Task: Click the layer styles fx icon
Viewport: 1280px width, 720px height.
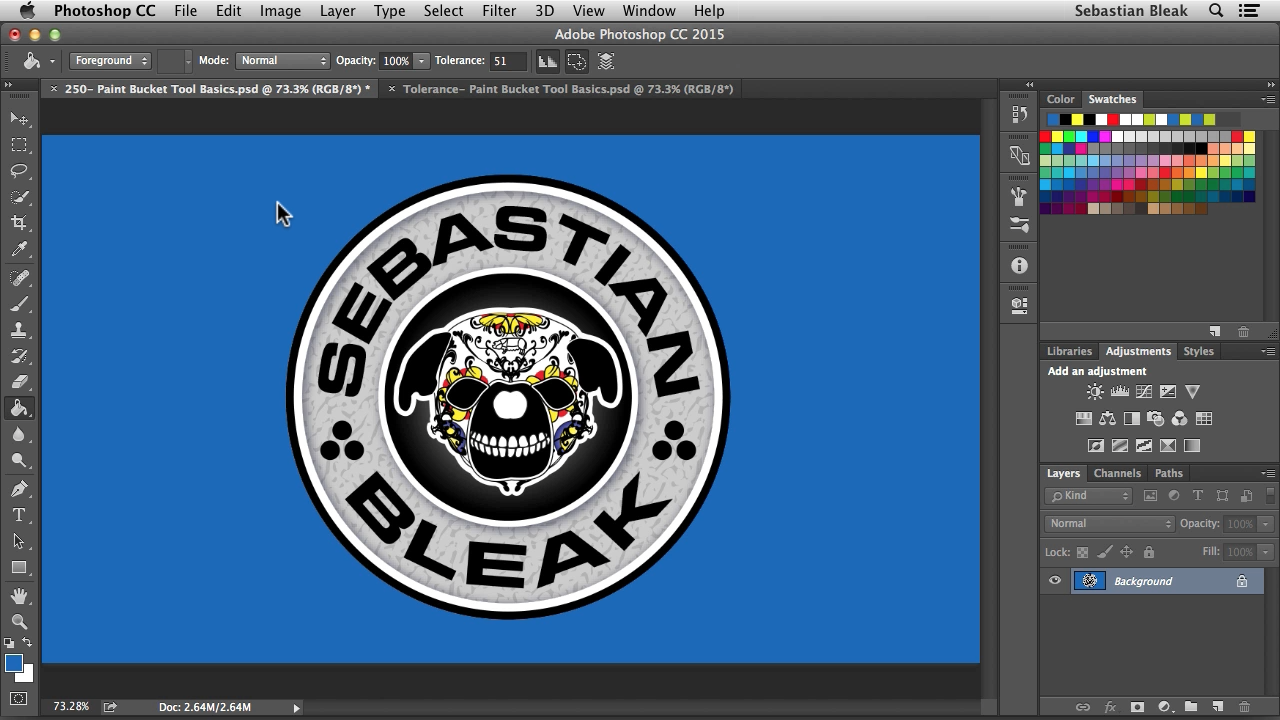Action: pyautogui.click(x=1110, y=707)
